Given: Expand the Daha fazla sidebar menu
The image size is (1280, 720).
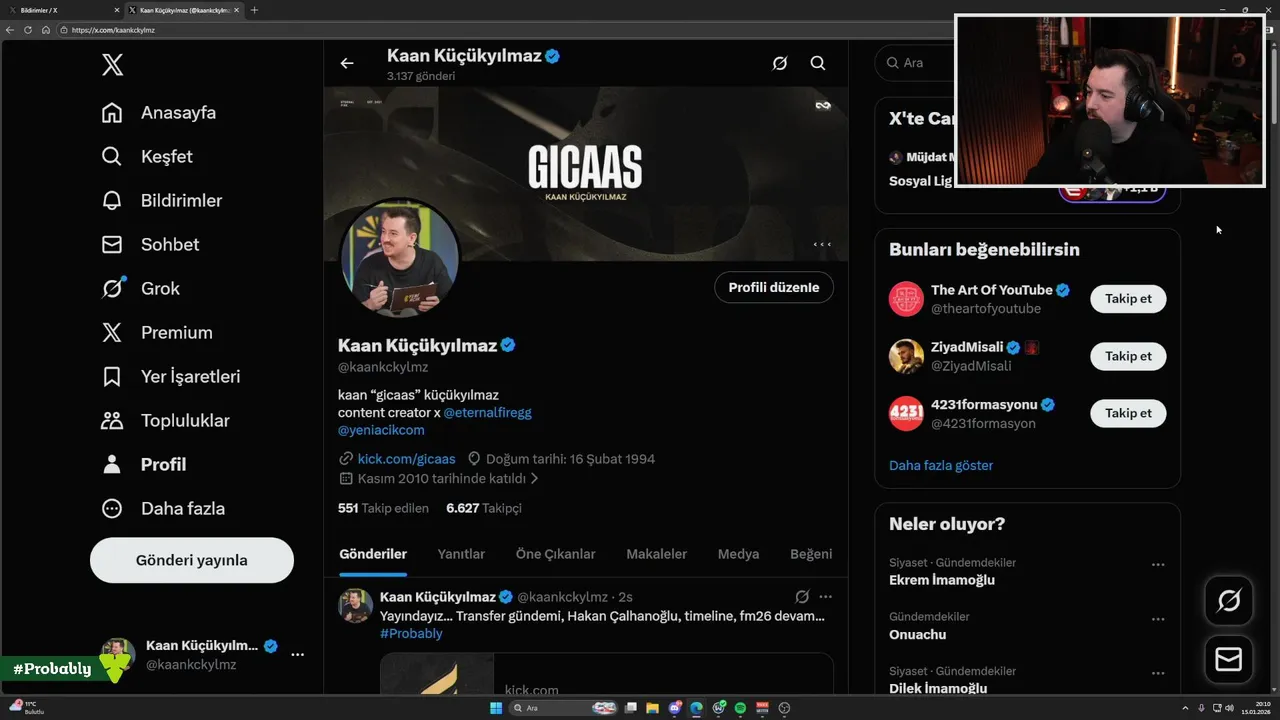Looking at the screenshot, I should click(163, 509).
